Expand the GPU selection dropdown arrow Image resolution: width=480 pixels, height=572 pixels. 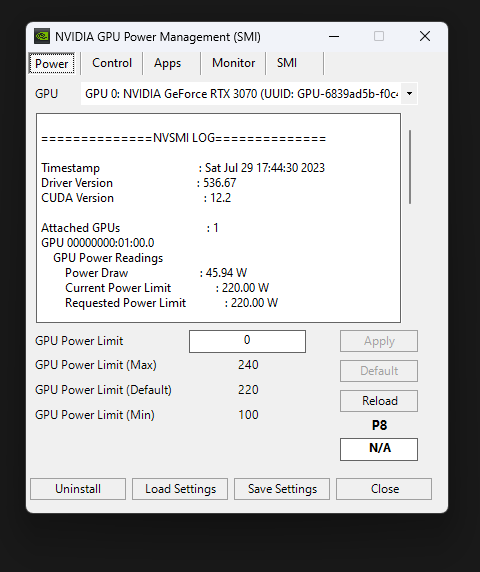tap(409, 94)
